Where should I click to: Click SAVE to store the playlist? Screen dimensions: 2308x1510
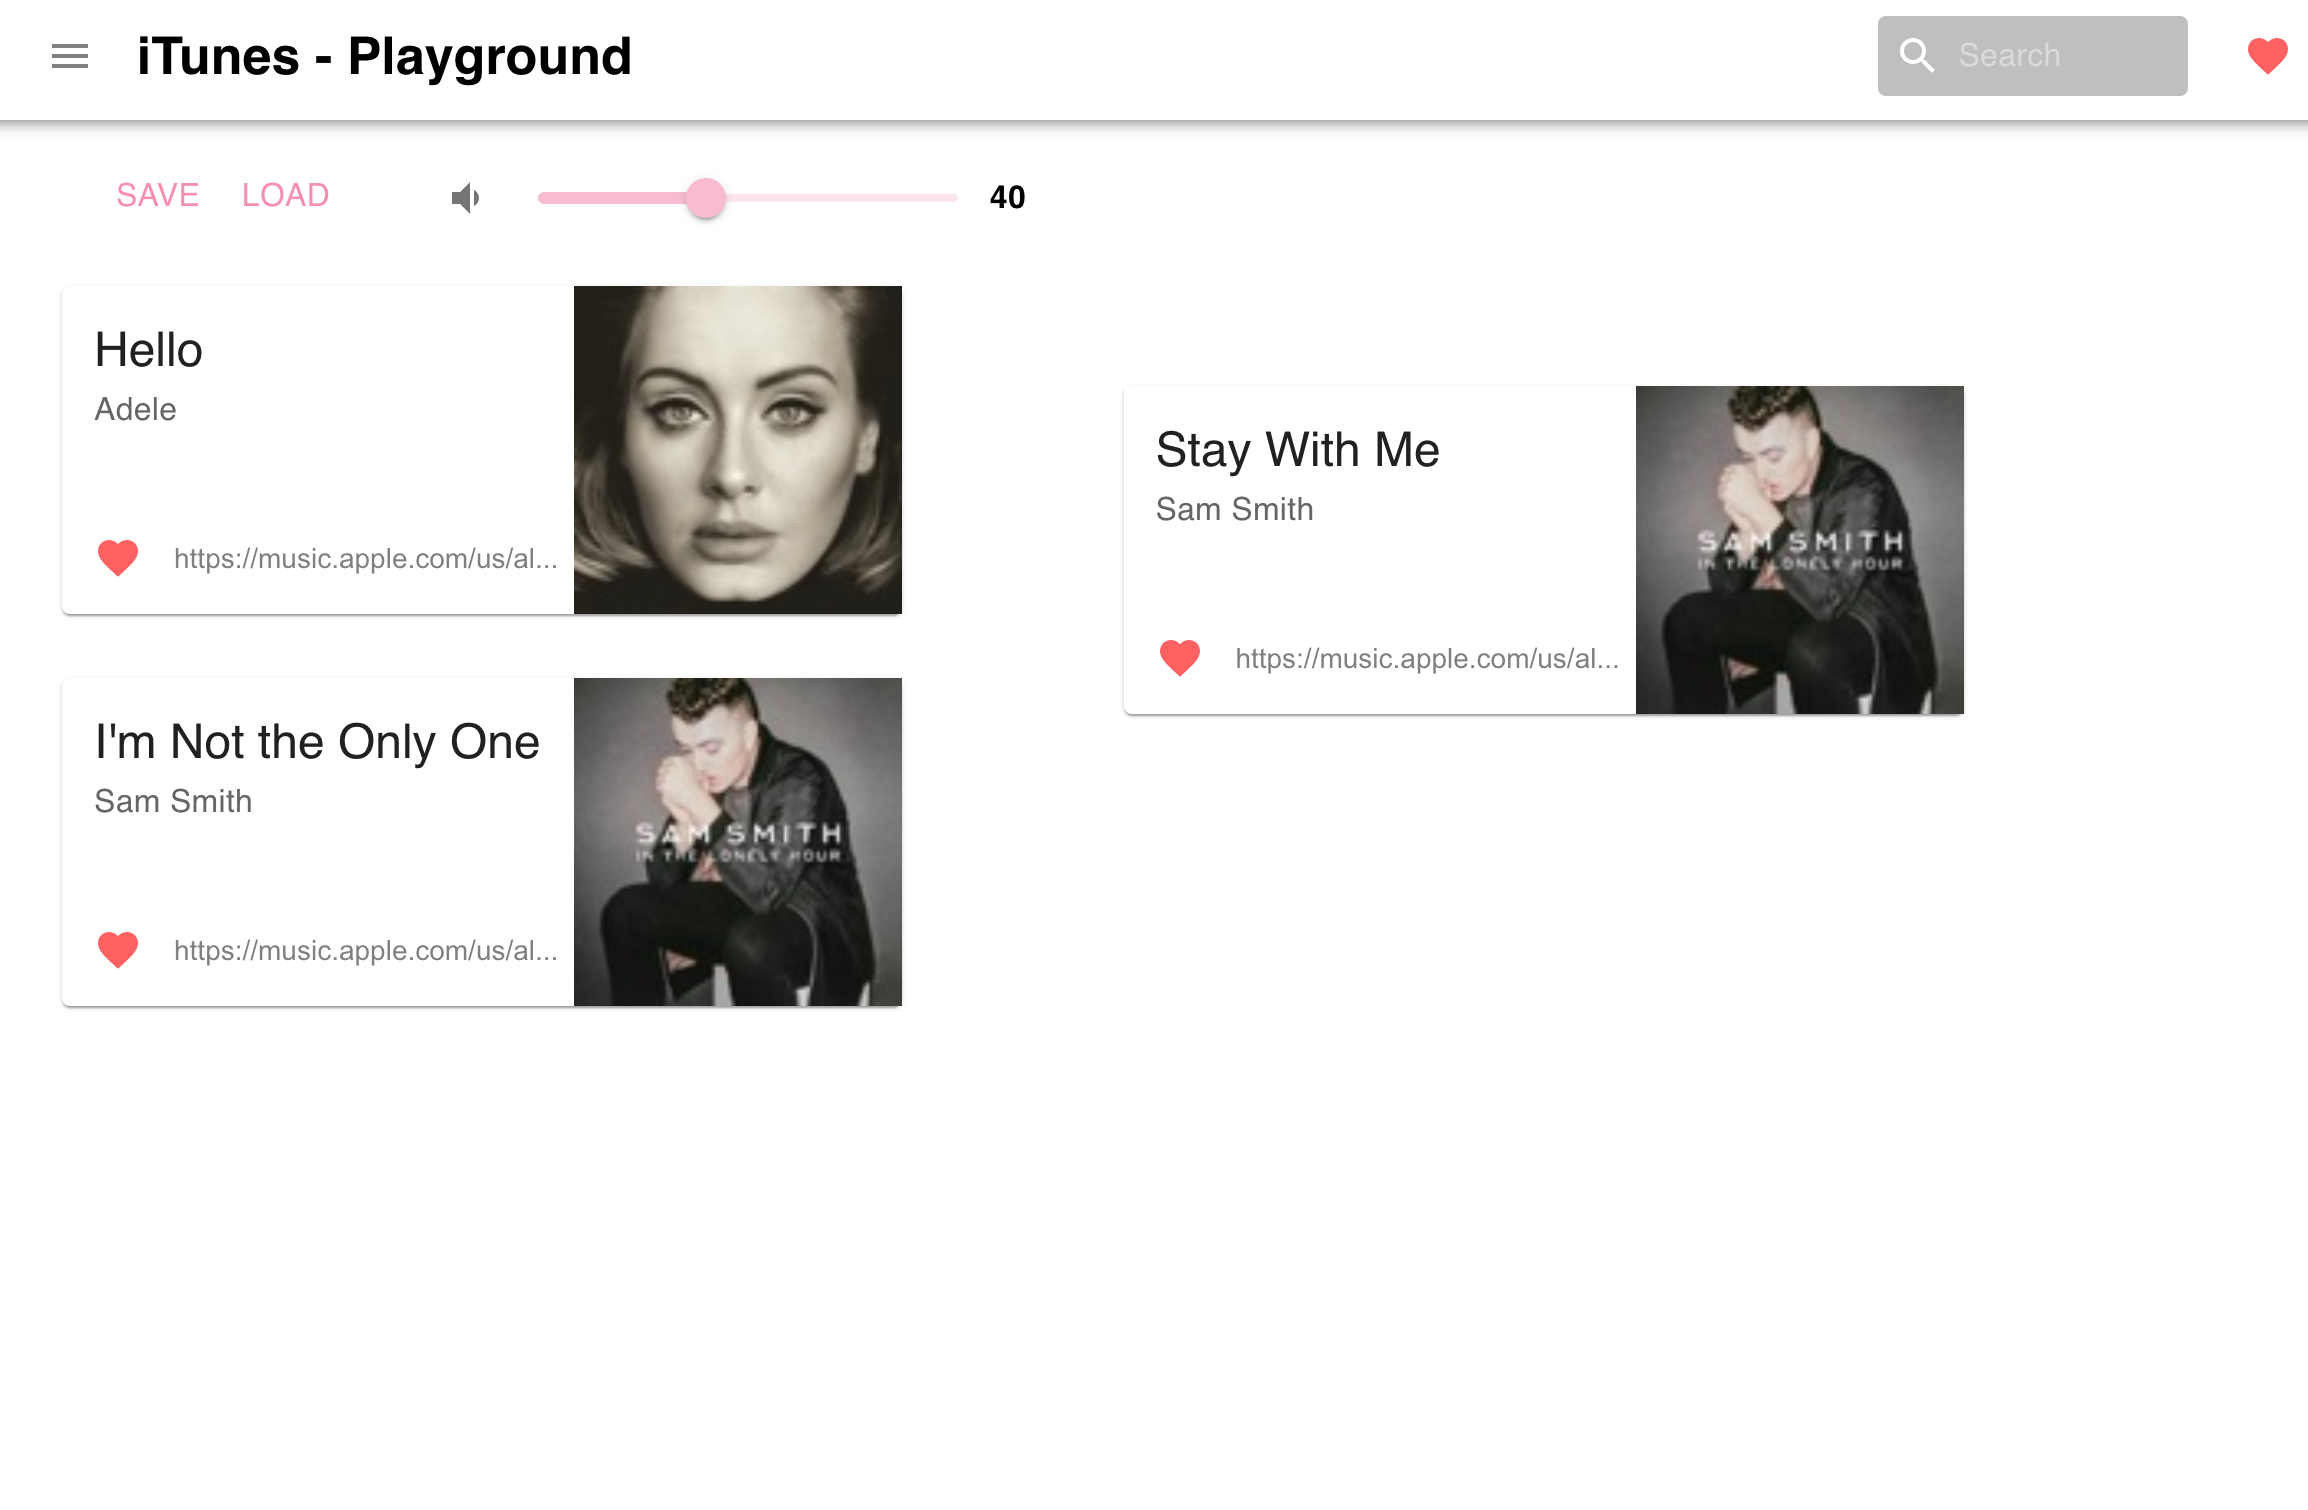point(157,195)
